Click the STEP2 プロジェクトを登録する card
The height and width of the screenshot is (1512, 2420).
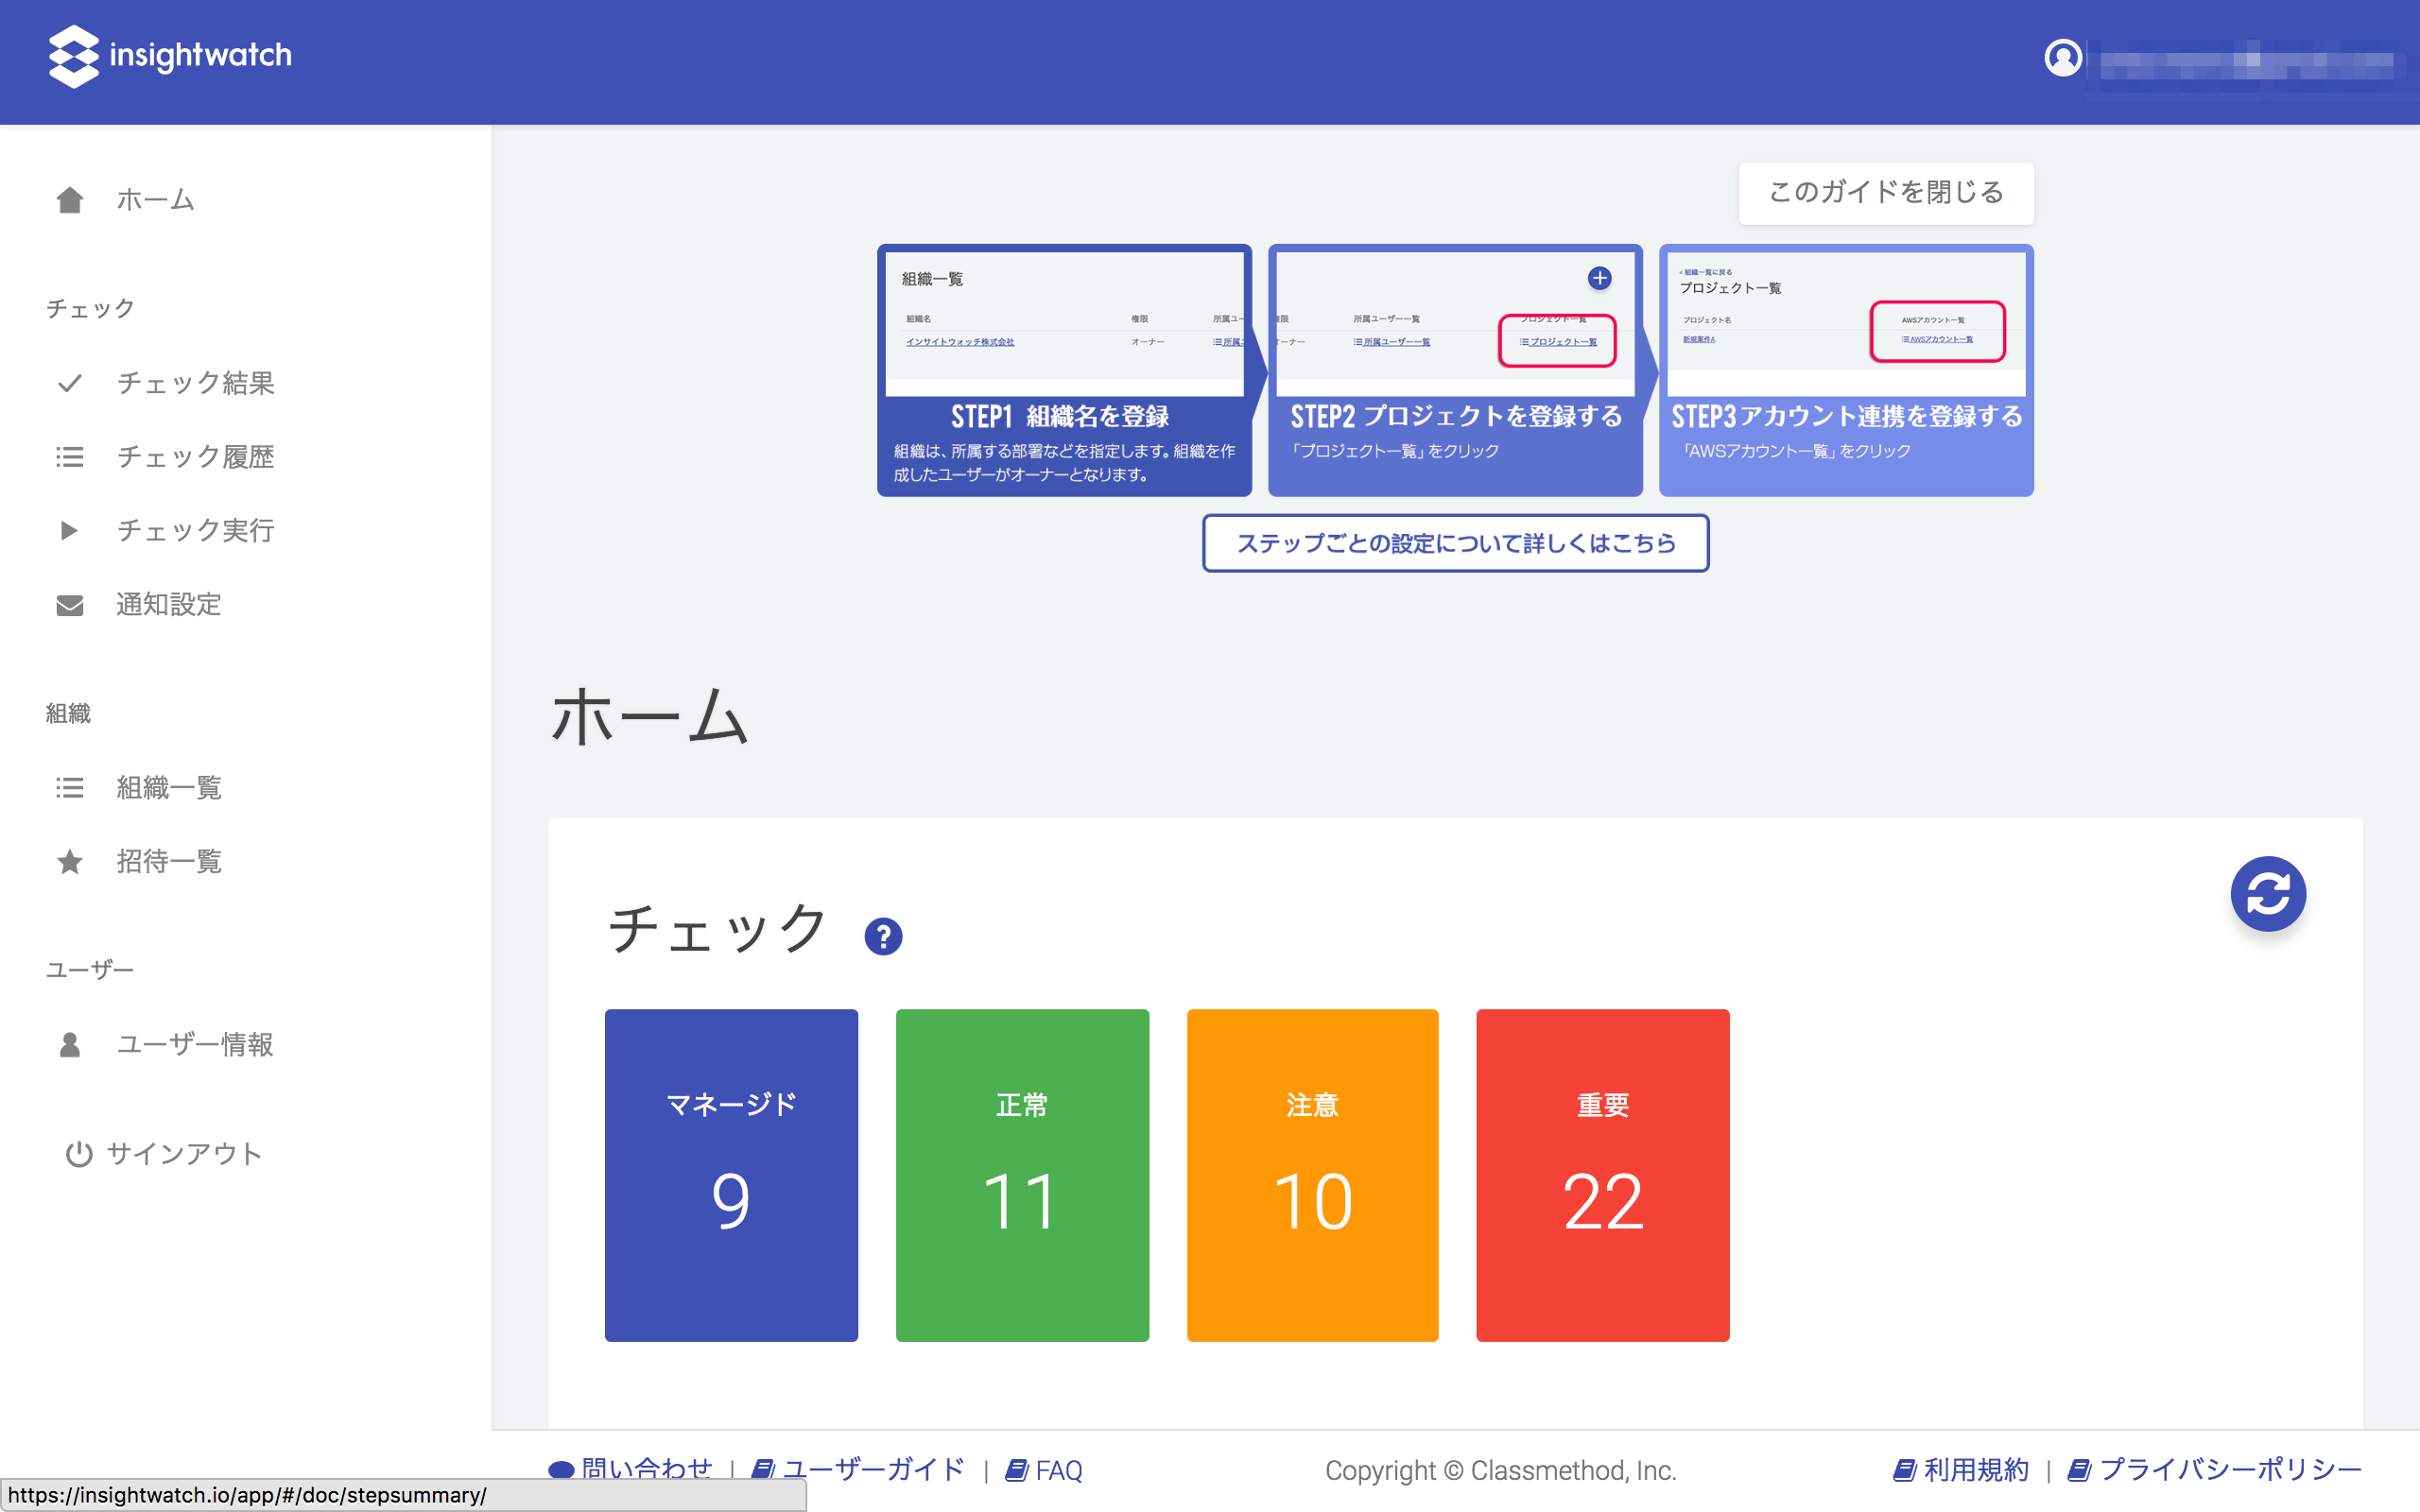coord(1455,370)
